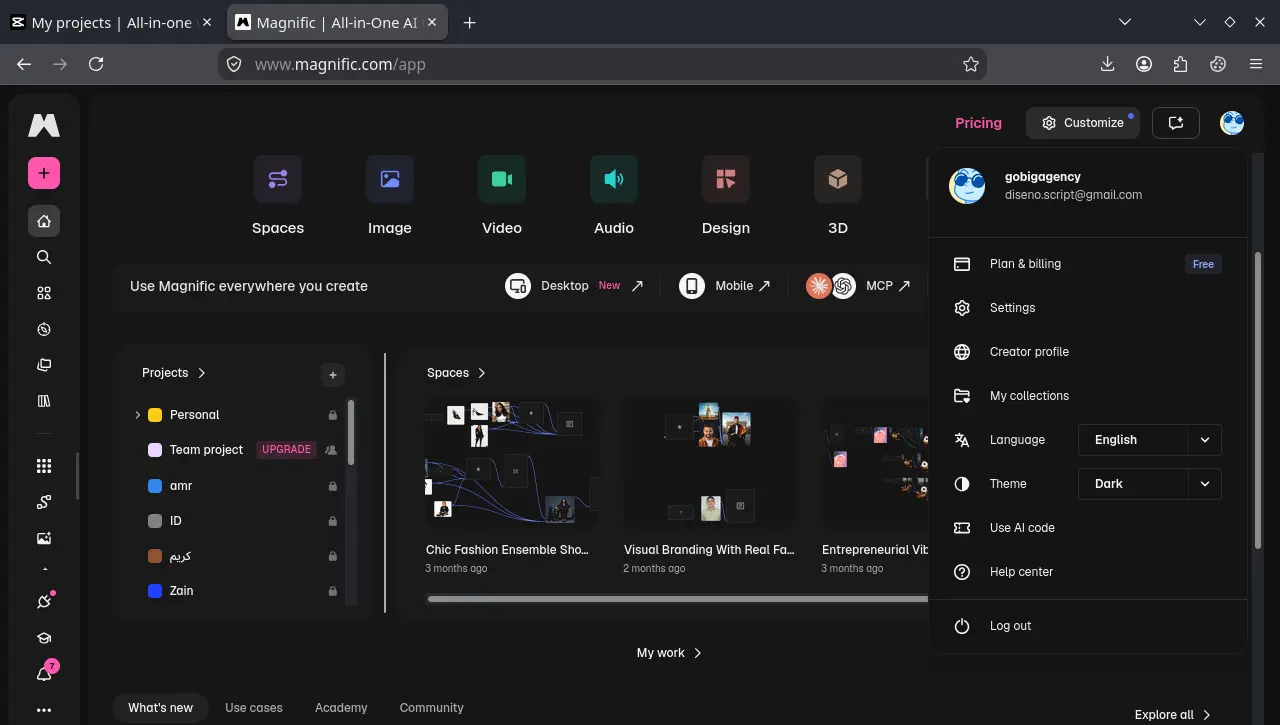Open the browser tab list dropdown arrow
This screenshot has height=725, width=1280.
tap(1125, 22)
